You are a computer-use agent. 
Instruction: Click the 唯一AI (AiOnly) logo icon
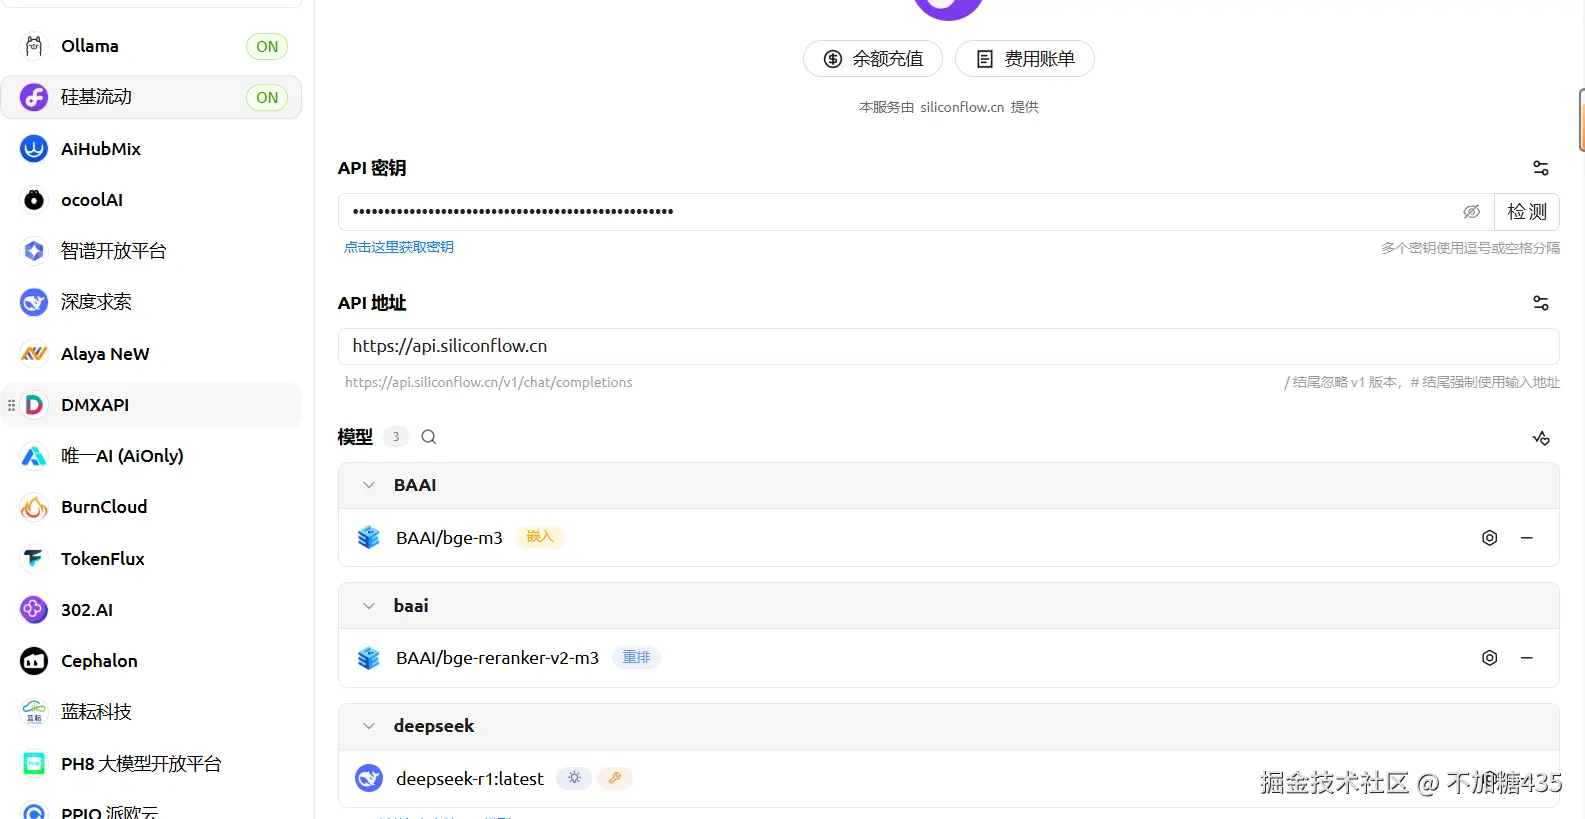tap(34, 456)
